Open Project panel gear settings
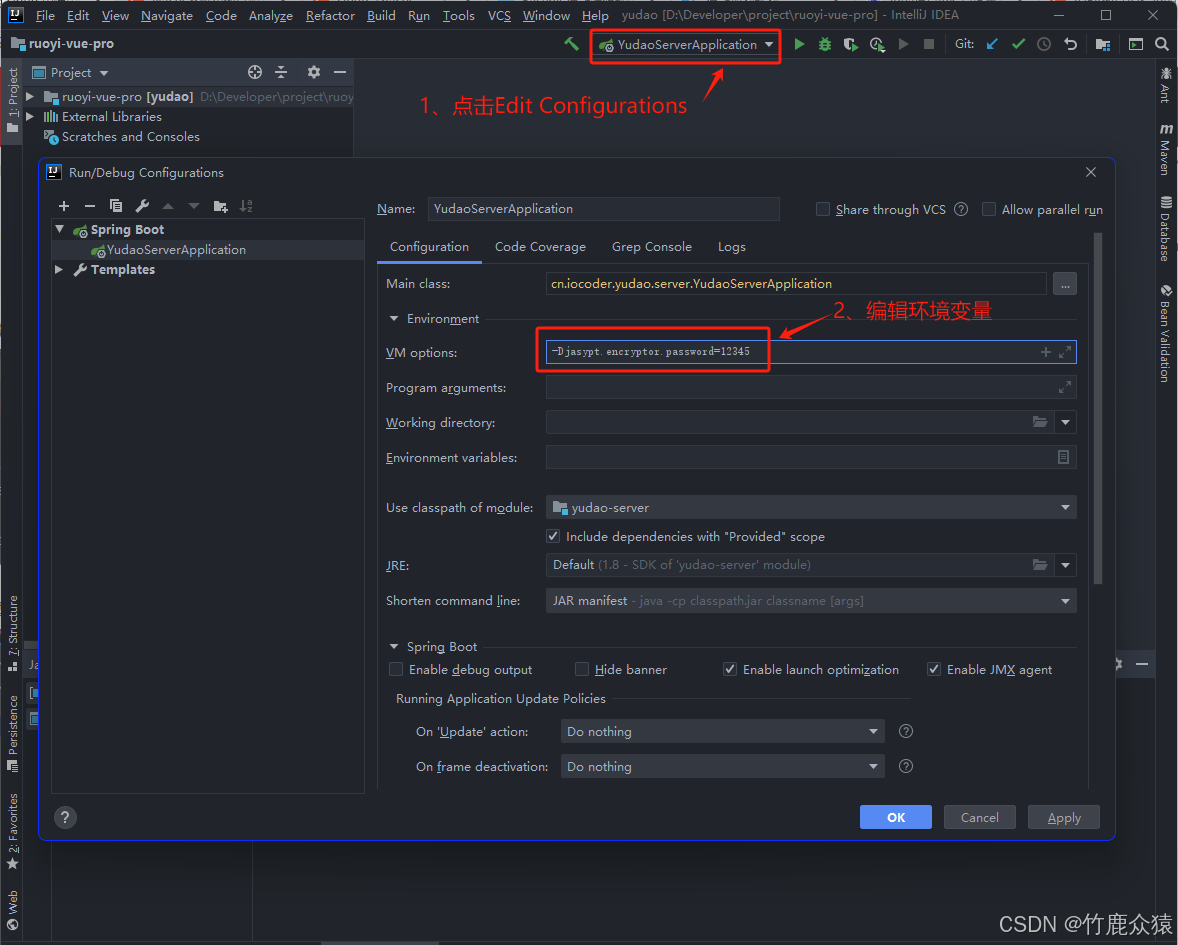The height and width of the screenshot is (945, 1178). 313,72
